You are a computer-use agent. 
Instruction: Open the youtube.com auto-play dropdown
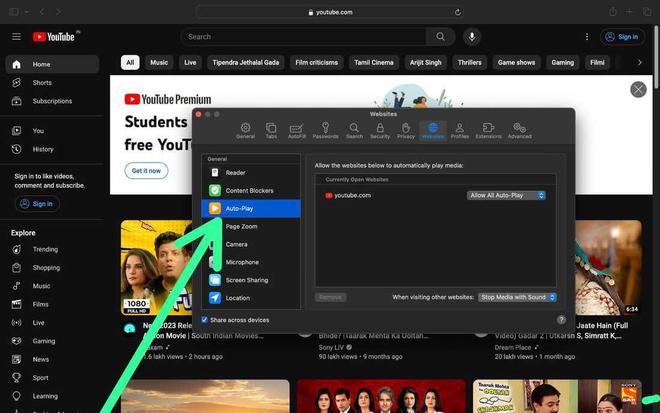coord(506,195)
